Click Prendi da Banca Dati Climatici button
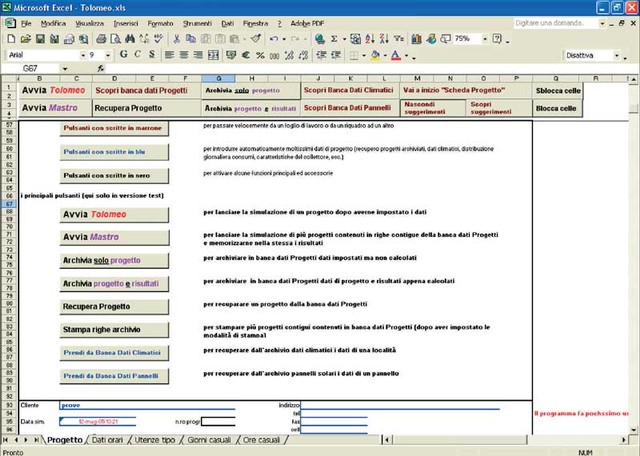Image resolution: width=640 pixels, height=456 pixels. 114,353
